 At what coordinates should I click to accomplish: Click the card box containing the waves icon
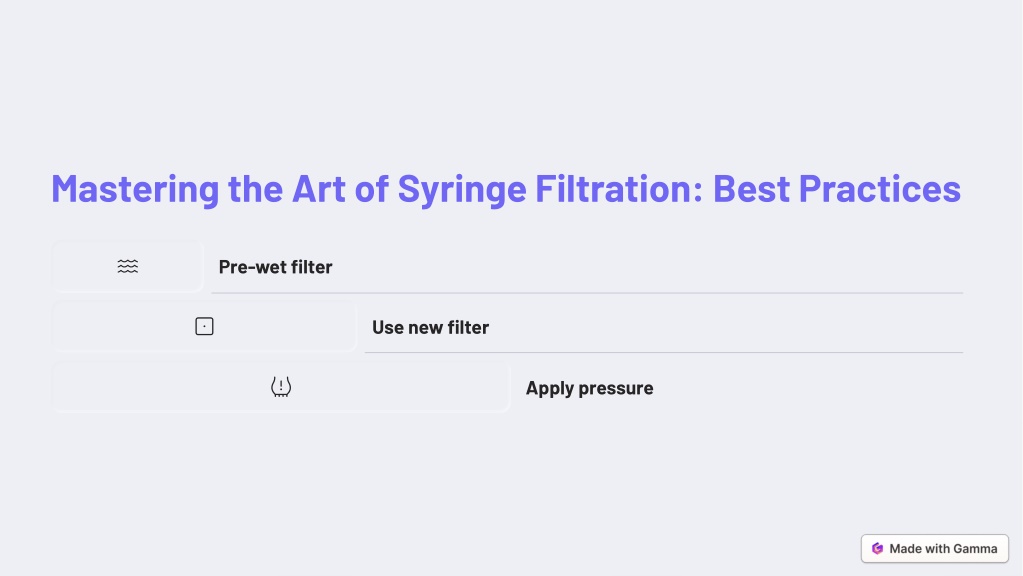click(128, 266)
